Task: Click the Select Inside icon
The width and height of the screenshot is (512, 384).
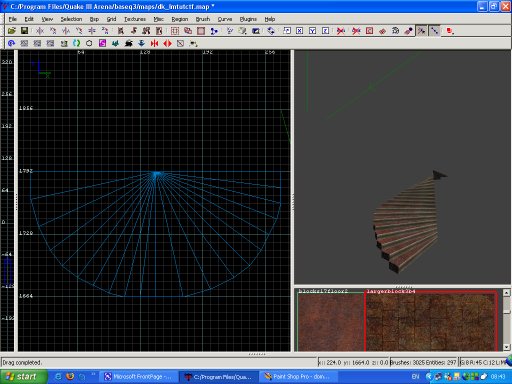Action: pyautogui.click(x=159, y=31)
